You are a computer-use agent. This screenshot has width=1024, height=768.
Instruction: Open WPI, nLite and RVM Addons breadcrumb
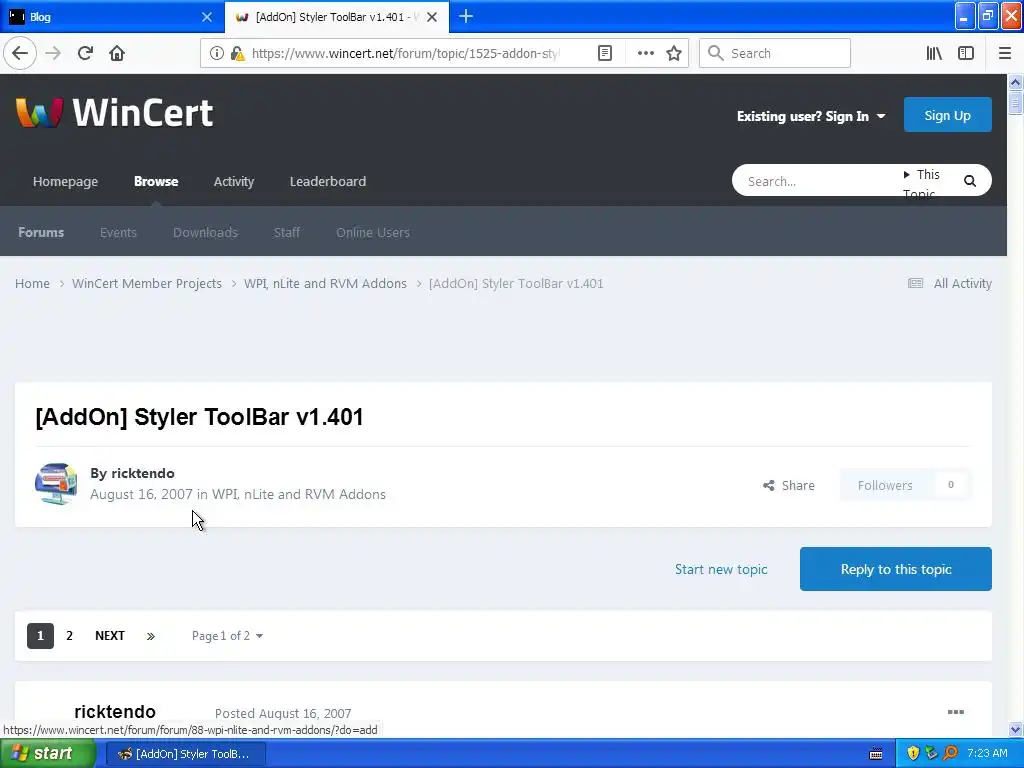coord(325,283)
